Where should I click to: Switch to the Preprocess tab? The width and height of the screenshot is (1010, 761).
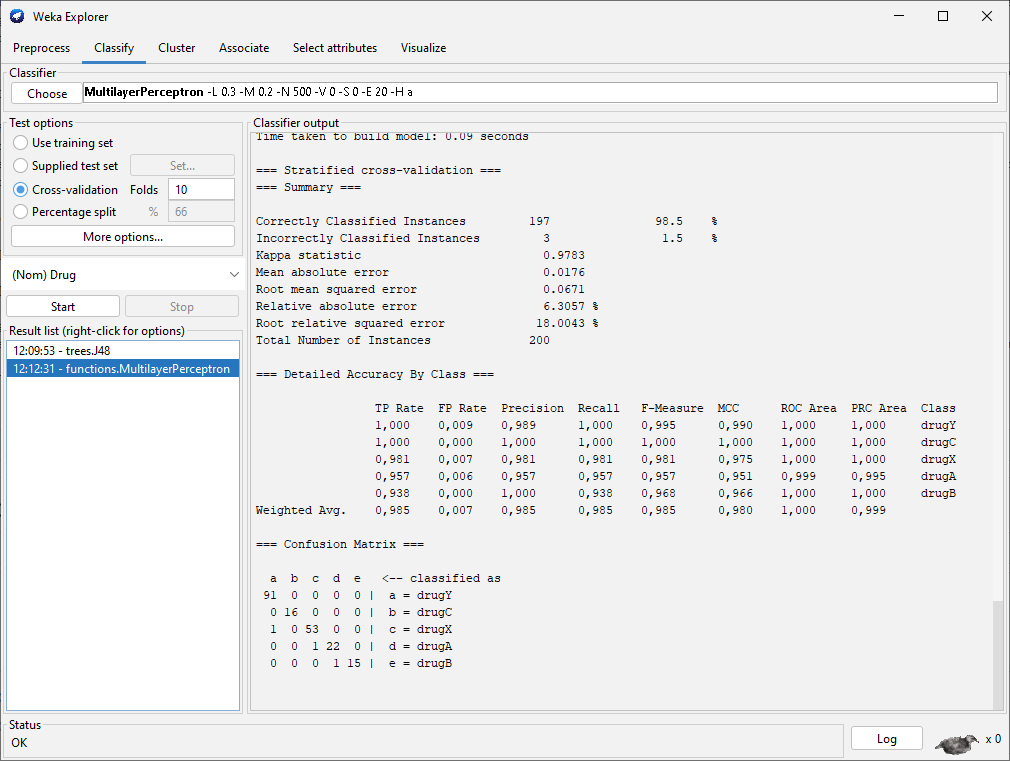pos(41,48)
